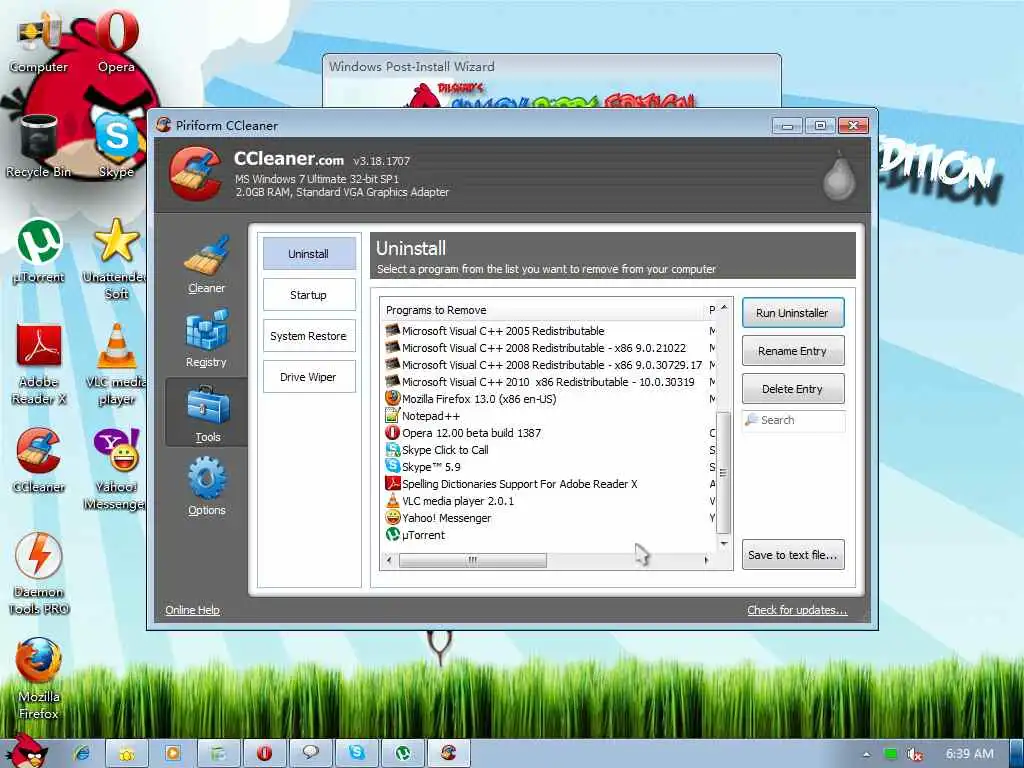Viewport: 1024px width, 768px height.
Task: Open the Registry section in CCleaner
Action: click(x=206, y=338)
